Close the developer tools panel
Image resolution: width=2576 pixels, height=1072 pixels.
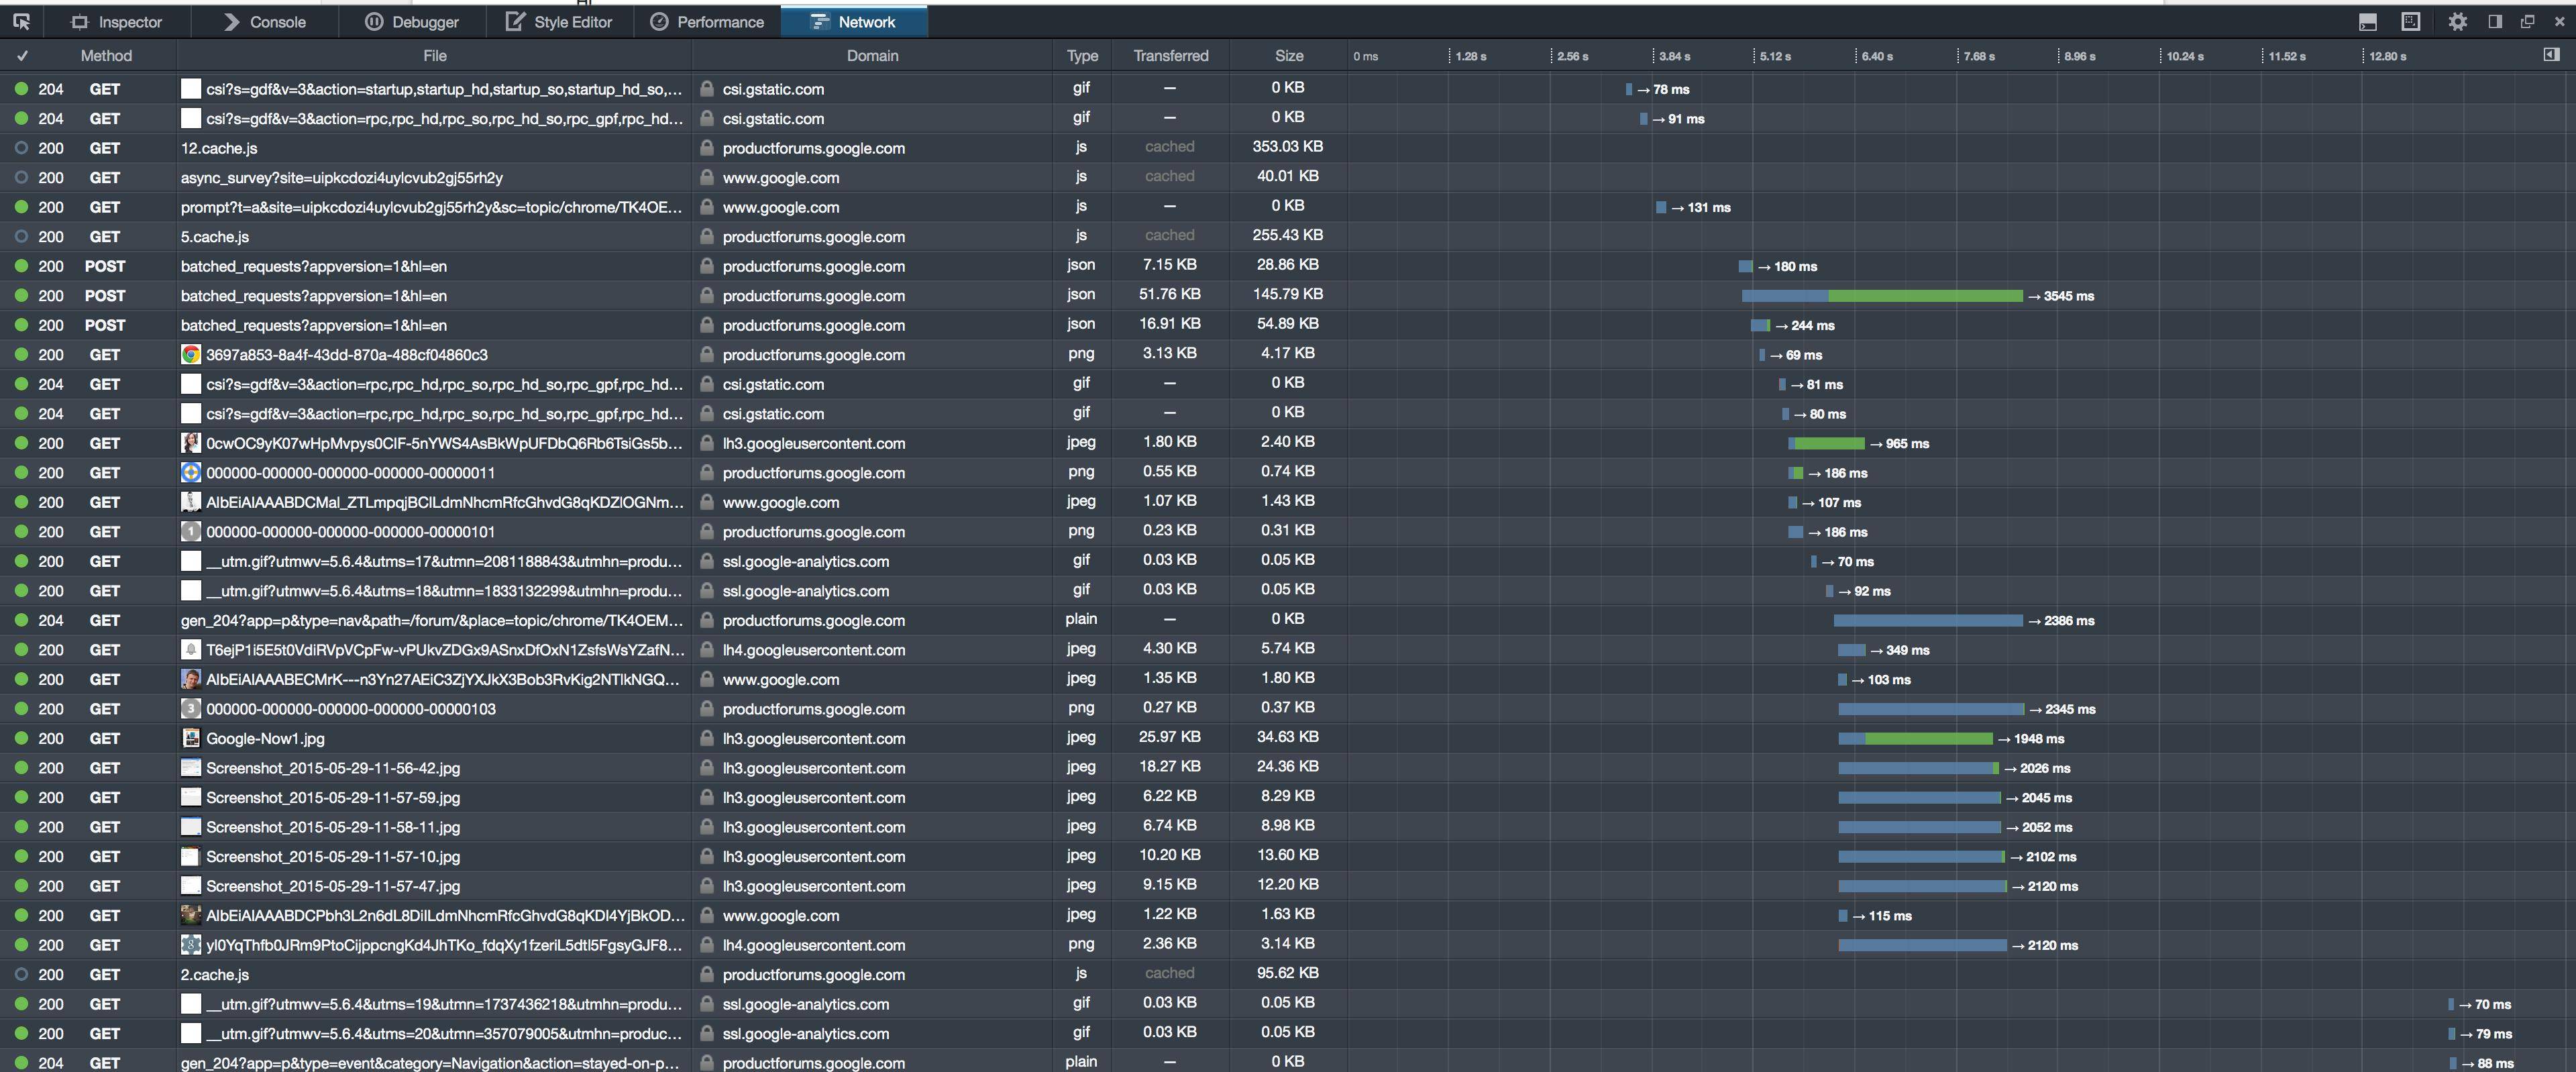coord(2560,21)
